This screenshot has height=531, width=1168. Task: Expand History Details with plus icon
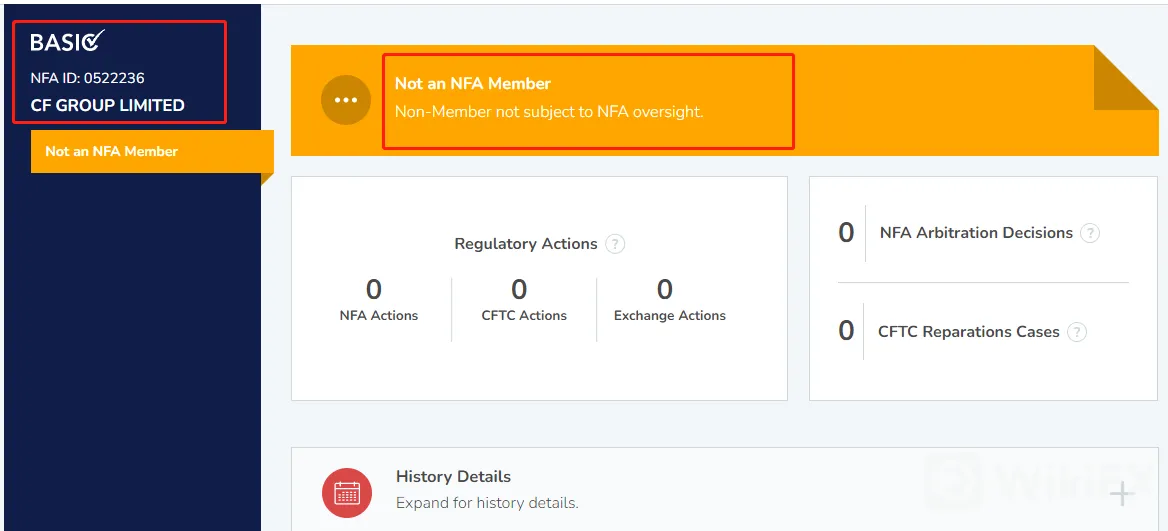tap(1121, 494)
